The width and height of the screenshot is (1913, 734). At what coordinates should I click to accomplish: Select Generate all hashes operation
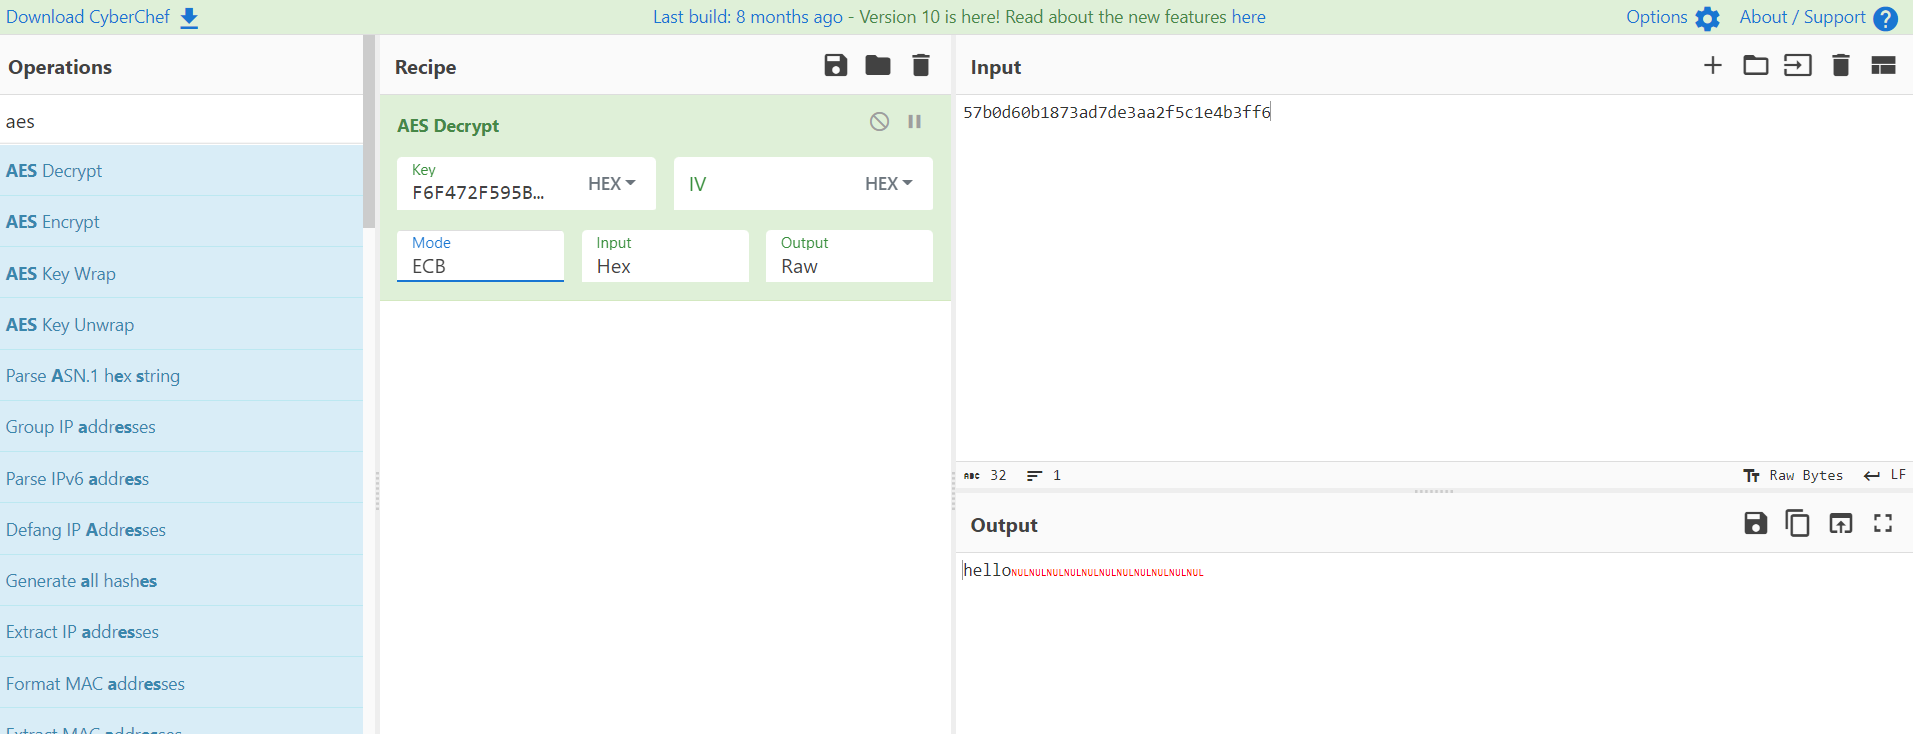(181, 581)
